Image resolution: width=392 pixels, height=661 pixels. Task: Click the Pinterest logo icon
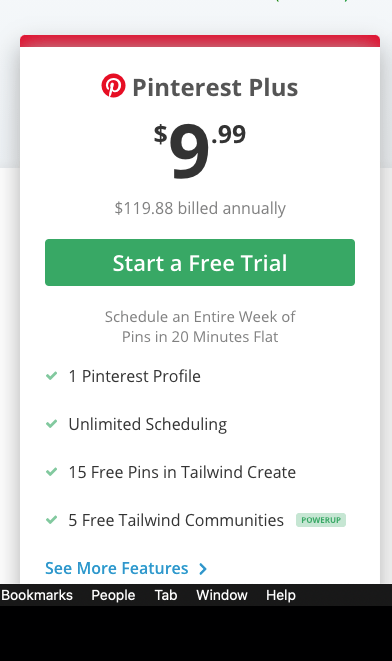[113, 86]
